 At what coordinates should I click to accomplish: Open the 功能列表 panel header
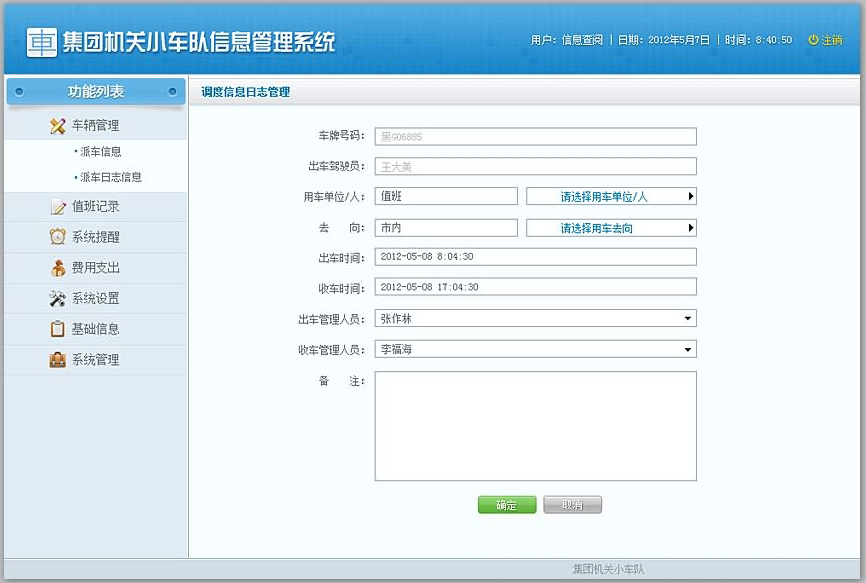95,90
